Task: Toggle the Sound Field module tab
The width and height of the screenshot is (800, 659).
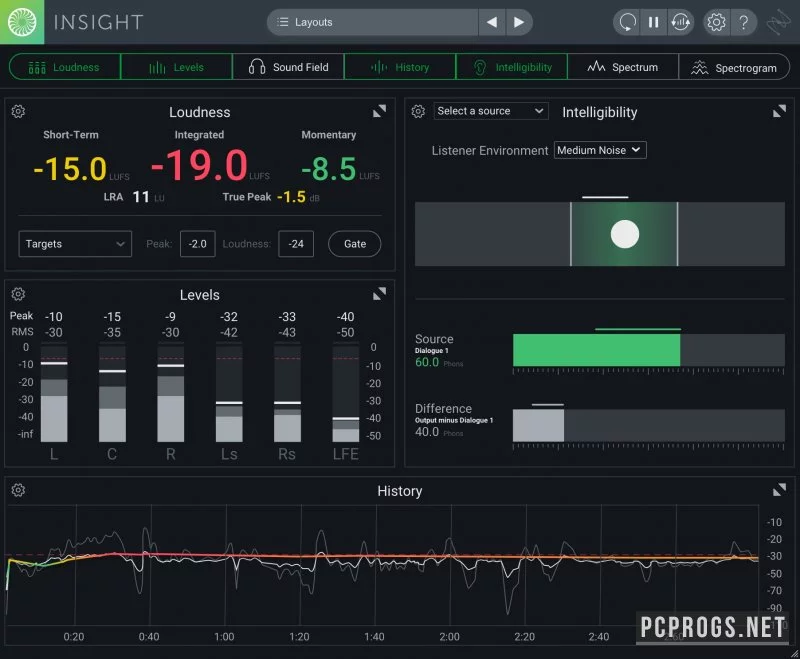Action: click(x=288, y=67)
